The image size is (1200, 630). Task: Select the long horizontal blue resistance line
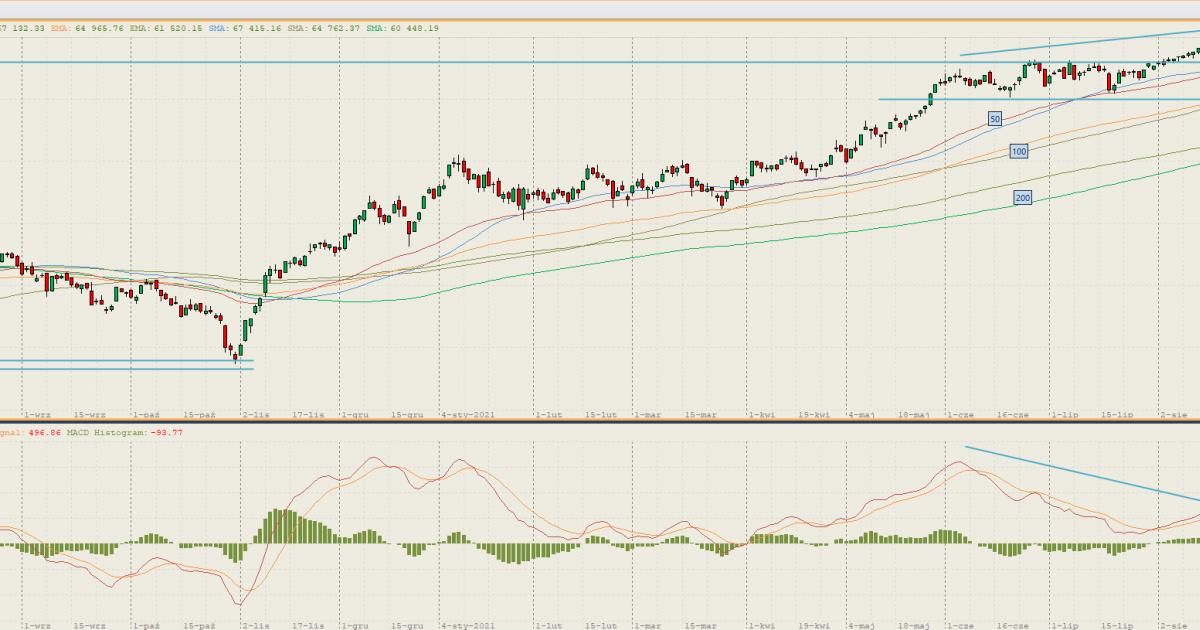500,62
